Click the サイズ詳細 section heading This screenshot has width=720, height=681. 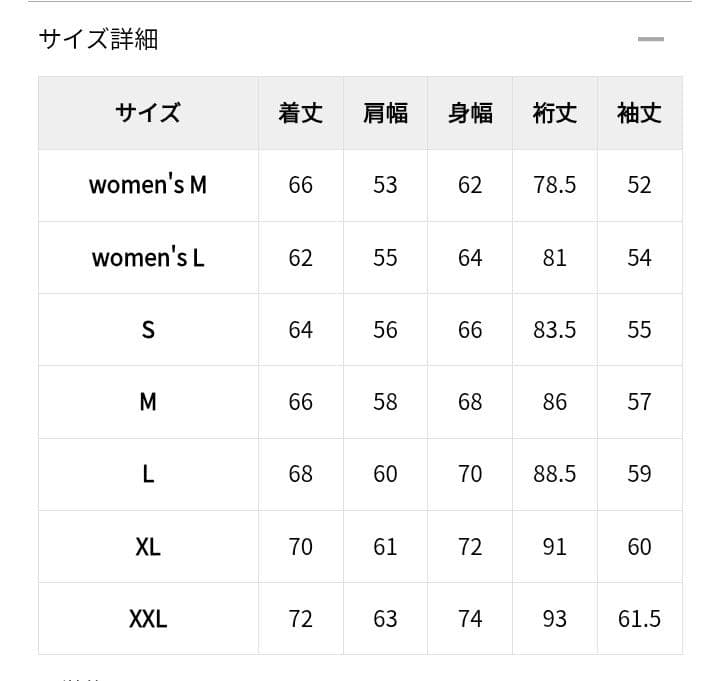point(98,39)
